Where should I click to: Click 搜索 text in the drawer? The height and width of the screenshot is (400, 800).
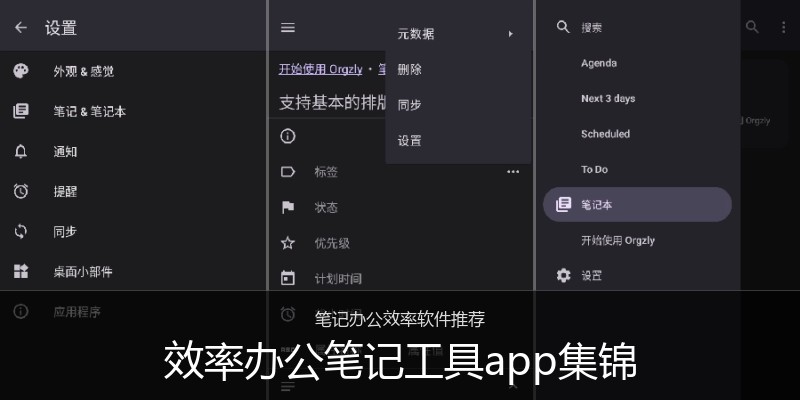[x=592, y=28]
